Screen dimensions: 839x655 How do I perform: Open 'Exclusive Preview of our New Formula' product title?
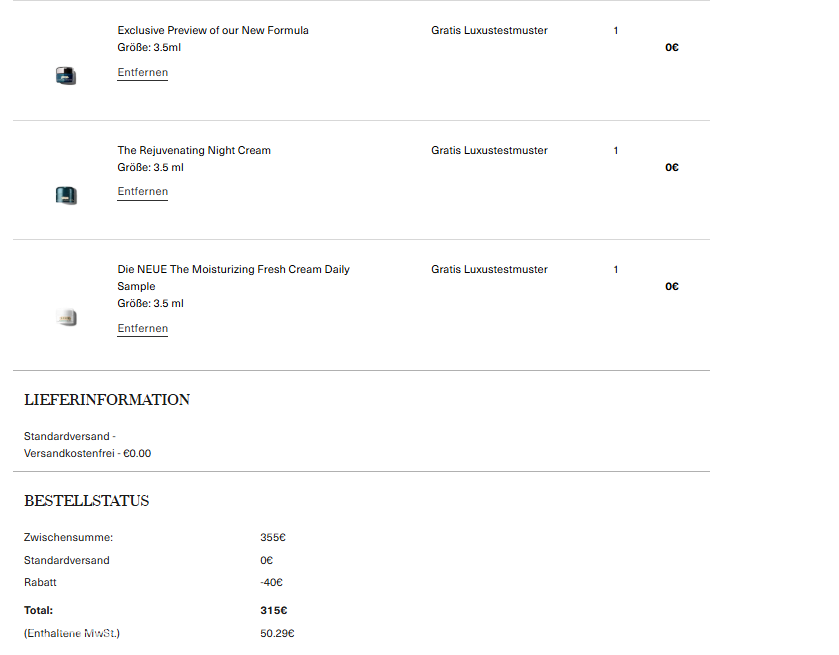[x=213, y=31]
